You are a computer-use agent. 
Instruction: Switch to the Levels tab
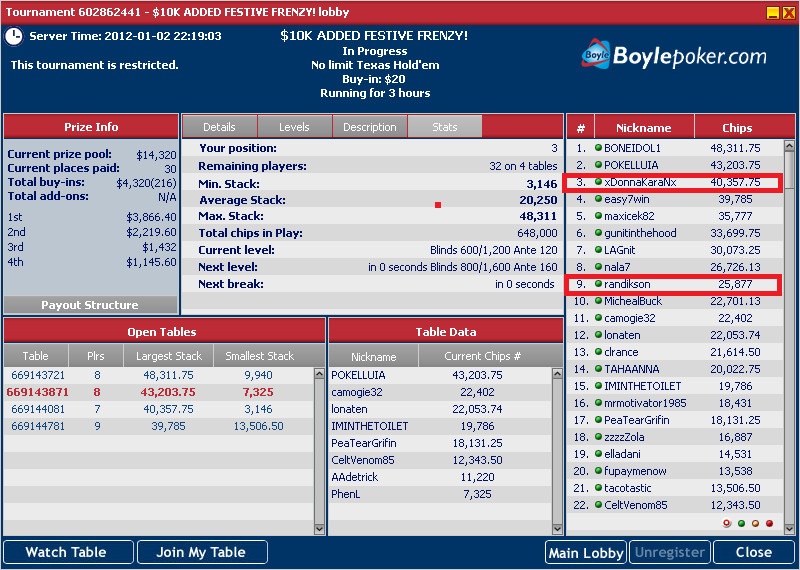294,127
